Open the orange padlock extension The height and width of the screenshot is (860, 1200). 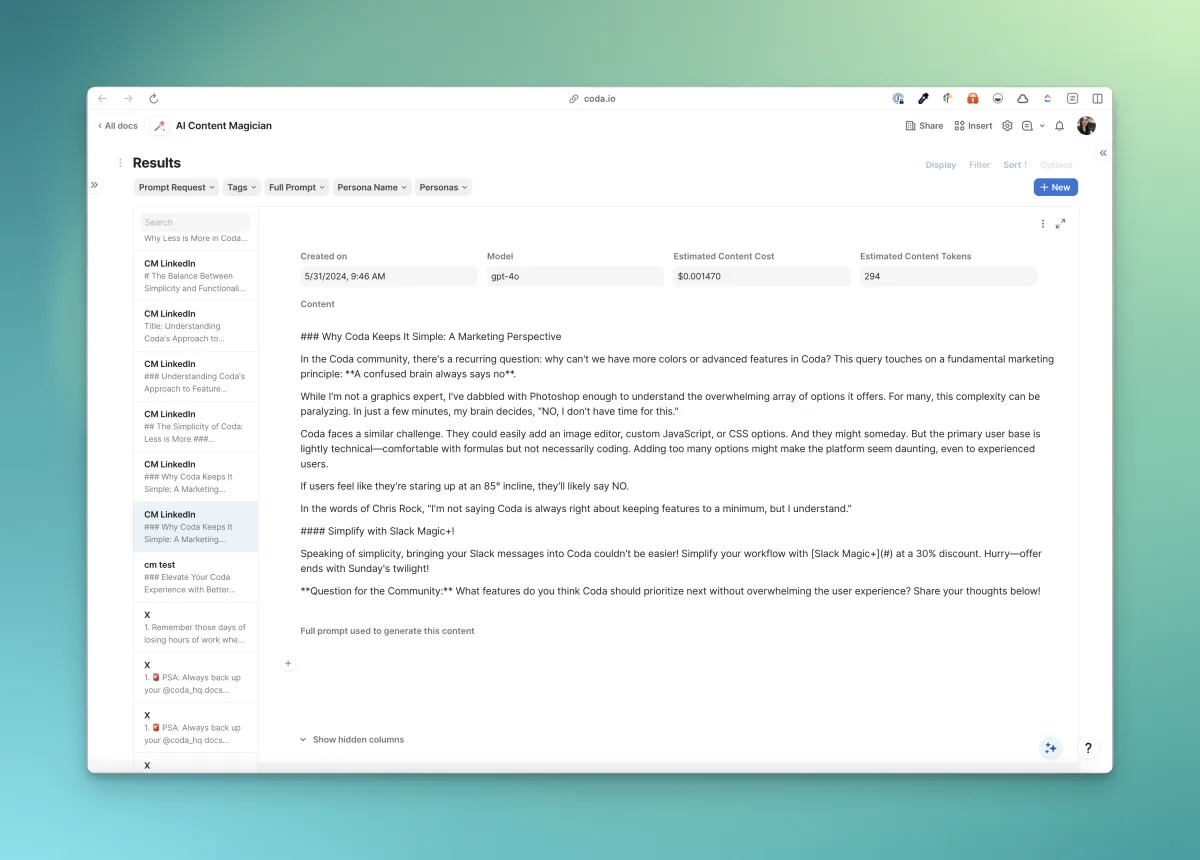coord(972,99)
